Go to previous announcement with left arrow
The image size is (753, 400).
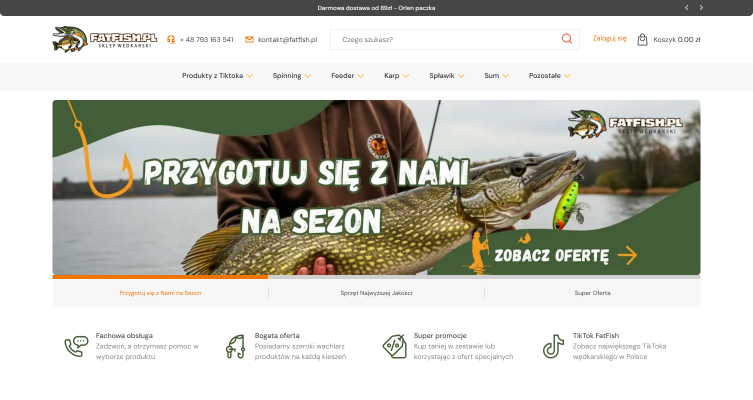(x=686, y=7)
